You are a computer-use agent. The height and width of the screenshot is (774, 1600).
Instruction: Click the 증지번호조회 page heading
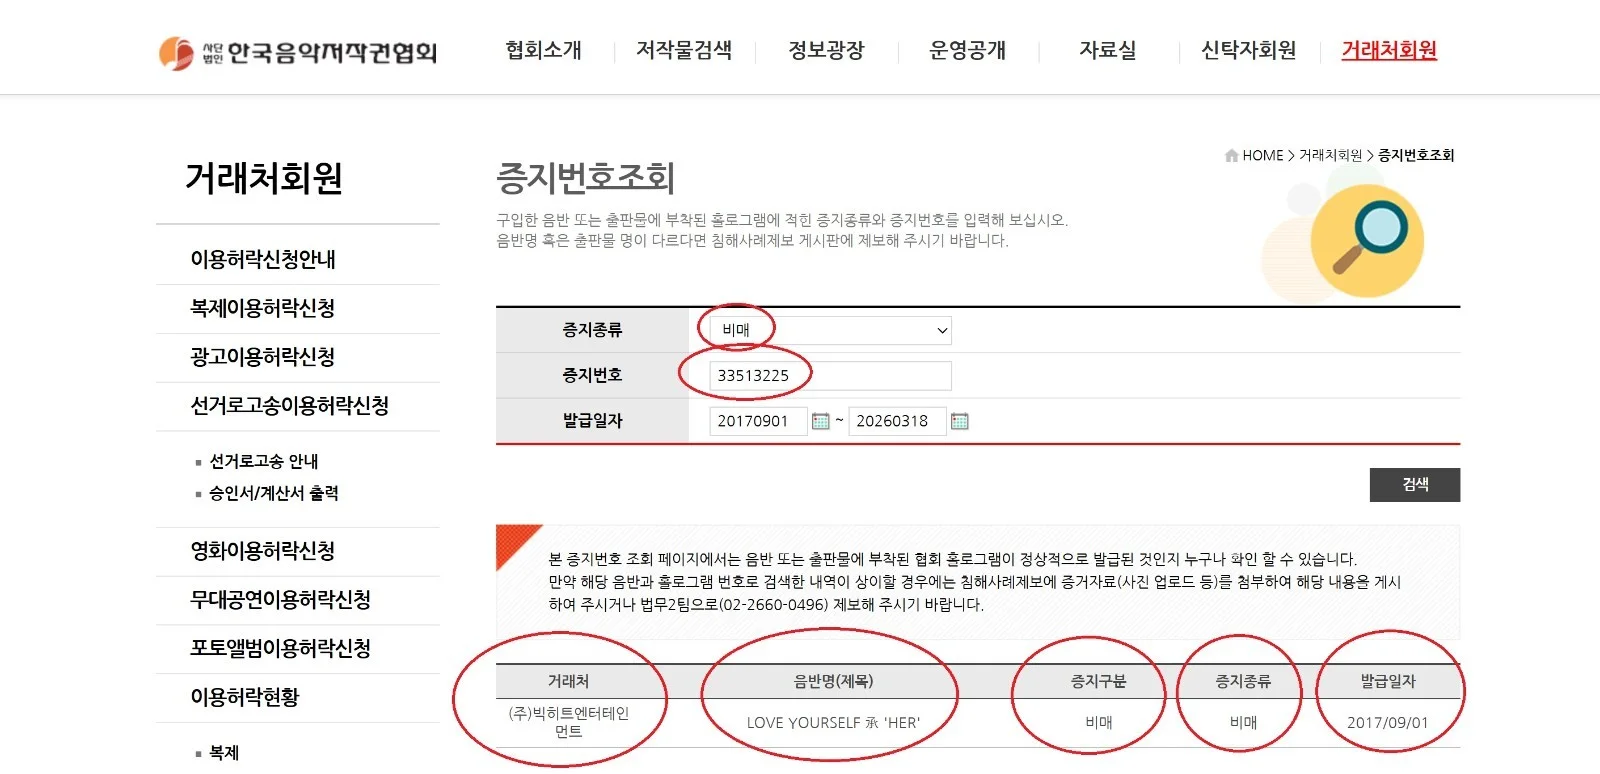click(x=586, y=178)
